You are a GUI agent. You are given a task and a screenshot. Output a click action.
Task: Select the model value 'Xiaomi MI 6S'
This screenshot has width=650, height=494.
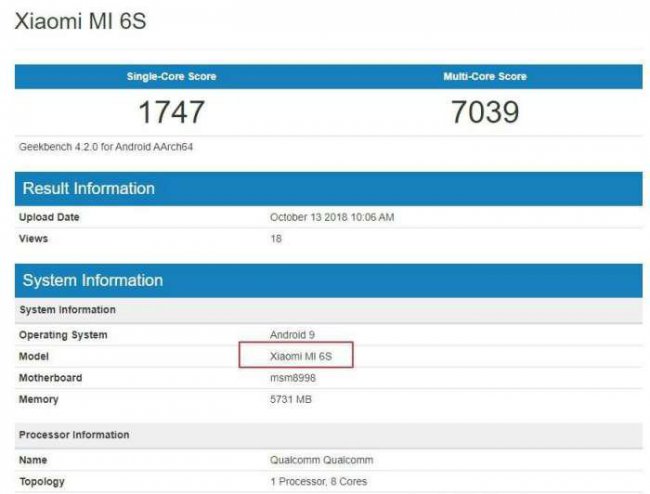[x=301, y=356]
